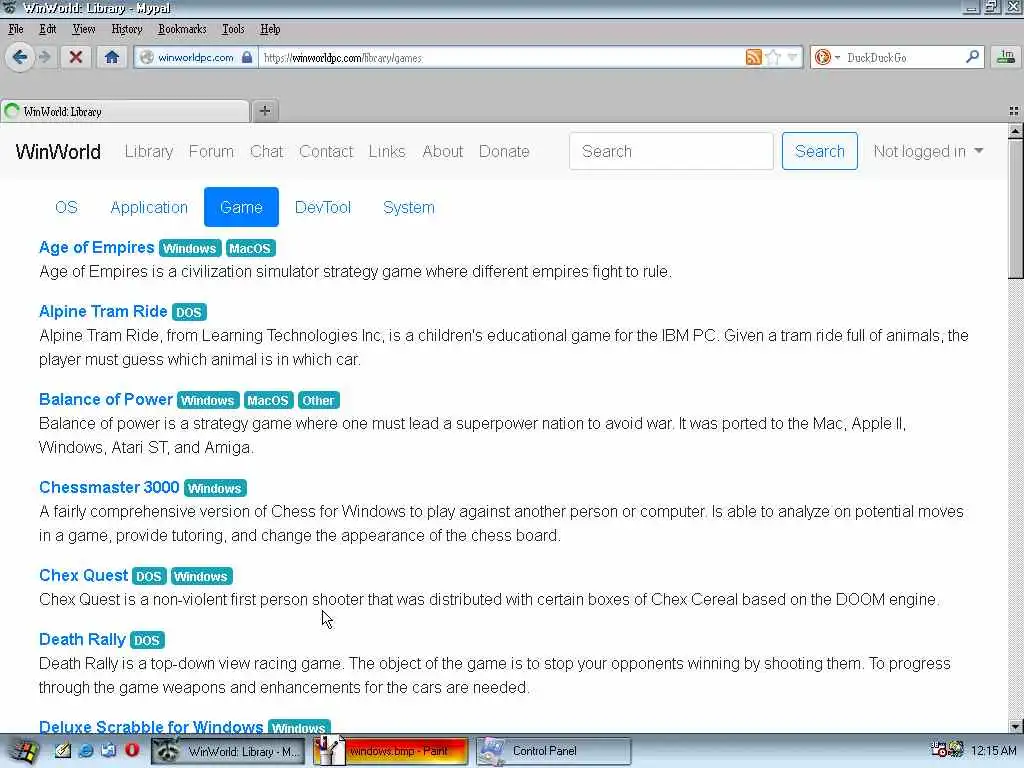1024x768 pixels.
Task: Click the Other tag beside Balance of Power
Action: click(318, 400)
